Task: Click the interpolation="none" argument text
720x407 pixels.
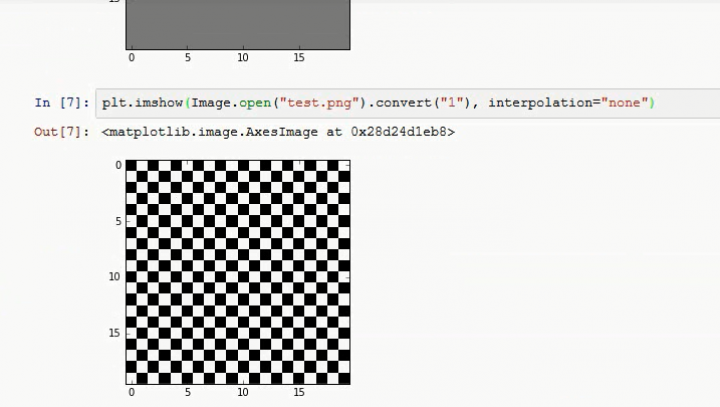Action: click(x=568, y=102)
